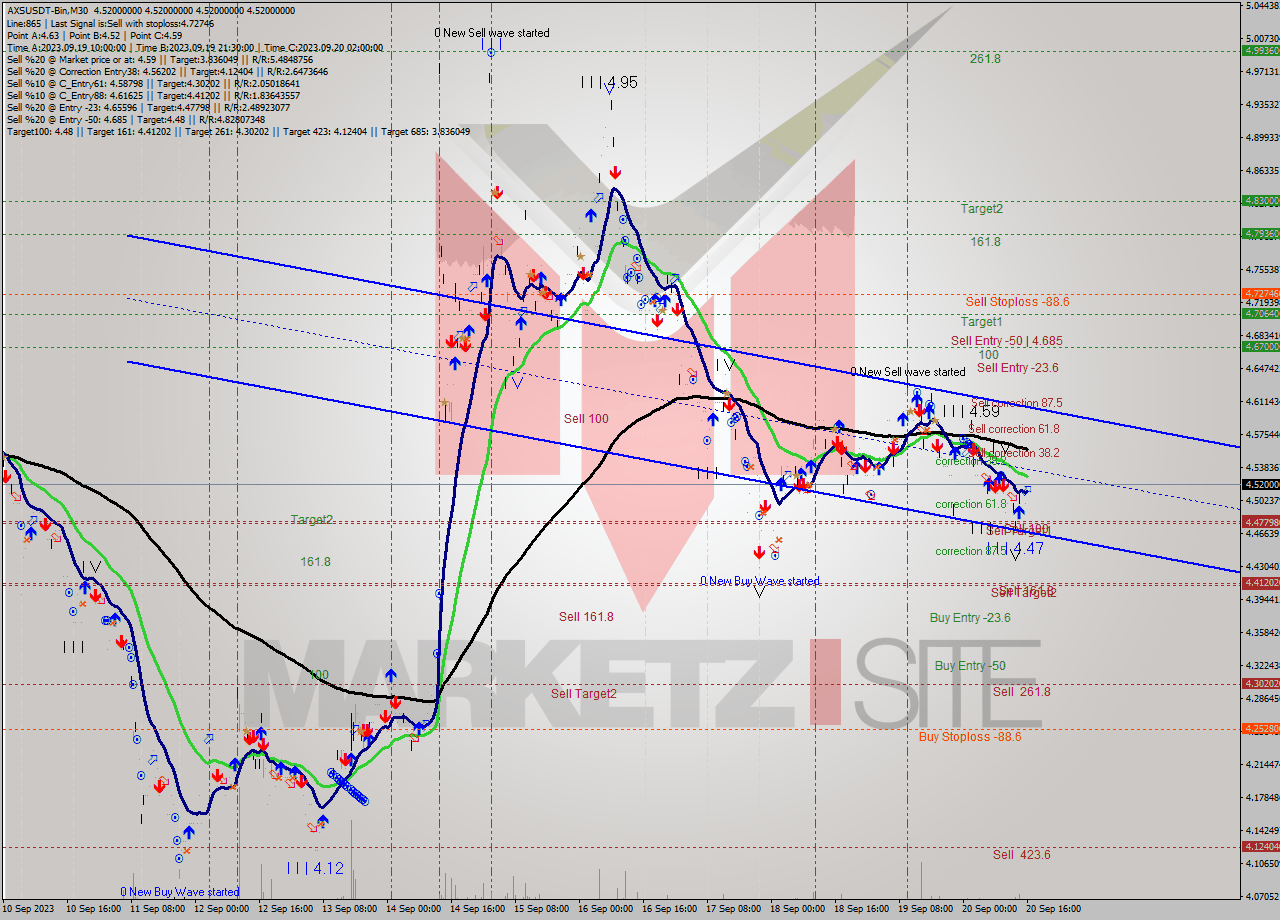
Task: Click the green '261.8' level label
Action: pyautogui.click(x=985, y=59)
